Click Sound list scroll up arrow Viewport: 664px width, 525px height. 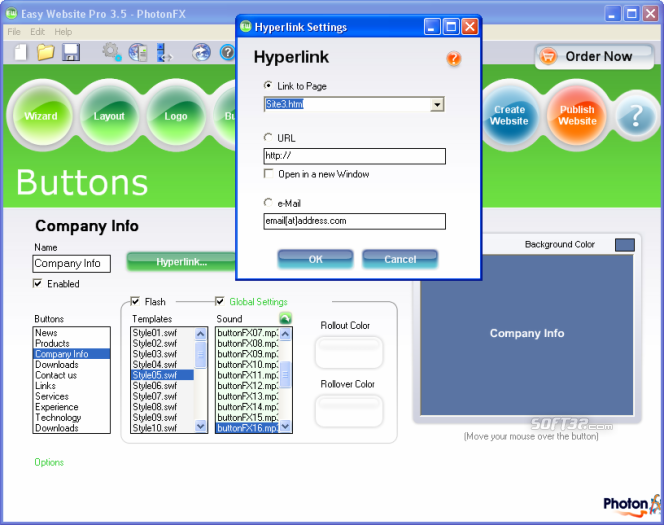[x=285, y=334]
